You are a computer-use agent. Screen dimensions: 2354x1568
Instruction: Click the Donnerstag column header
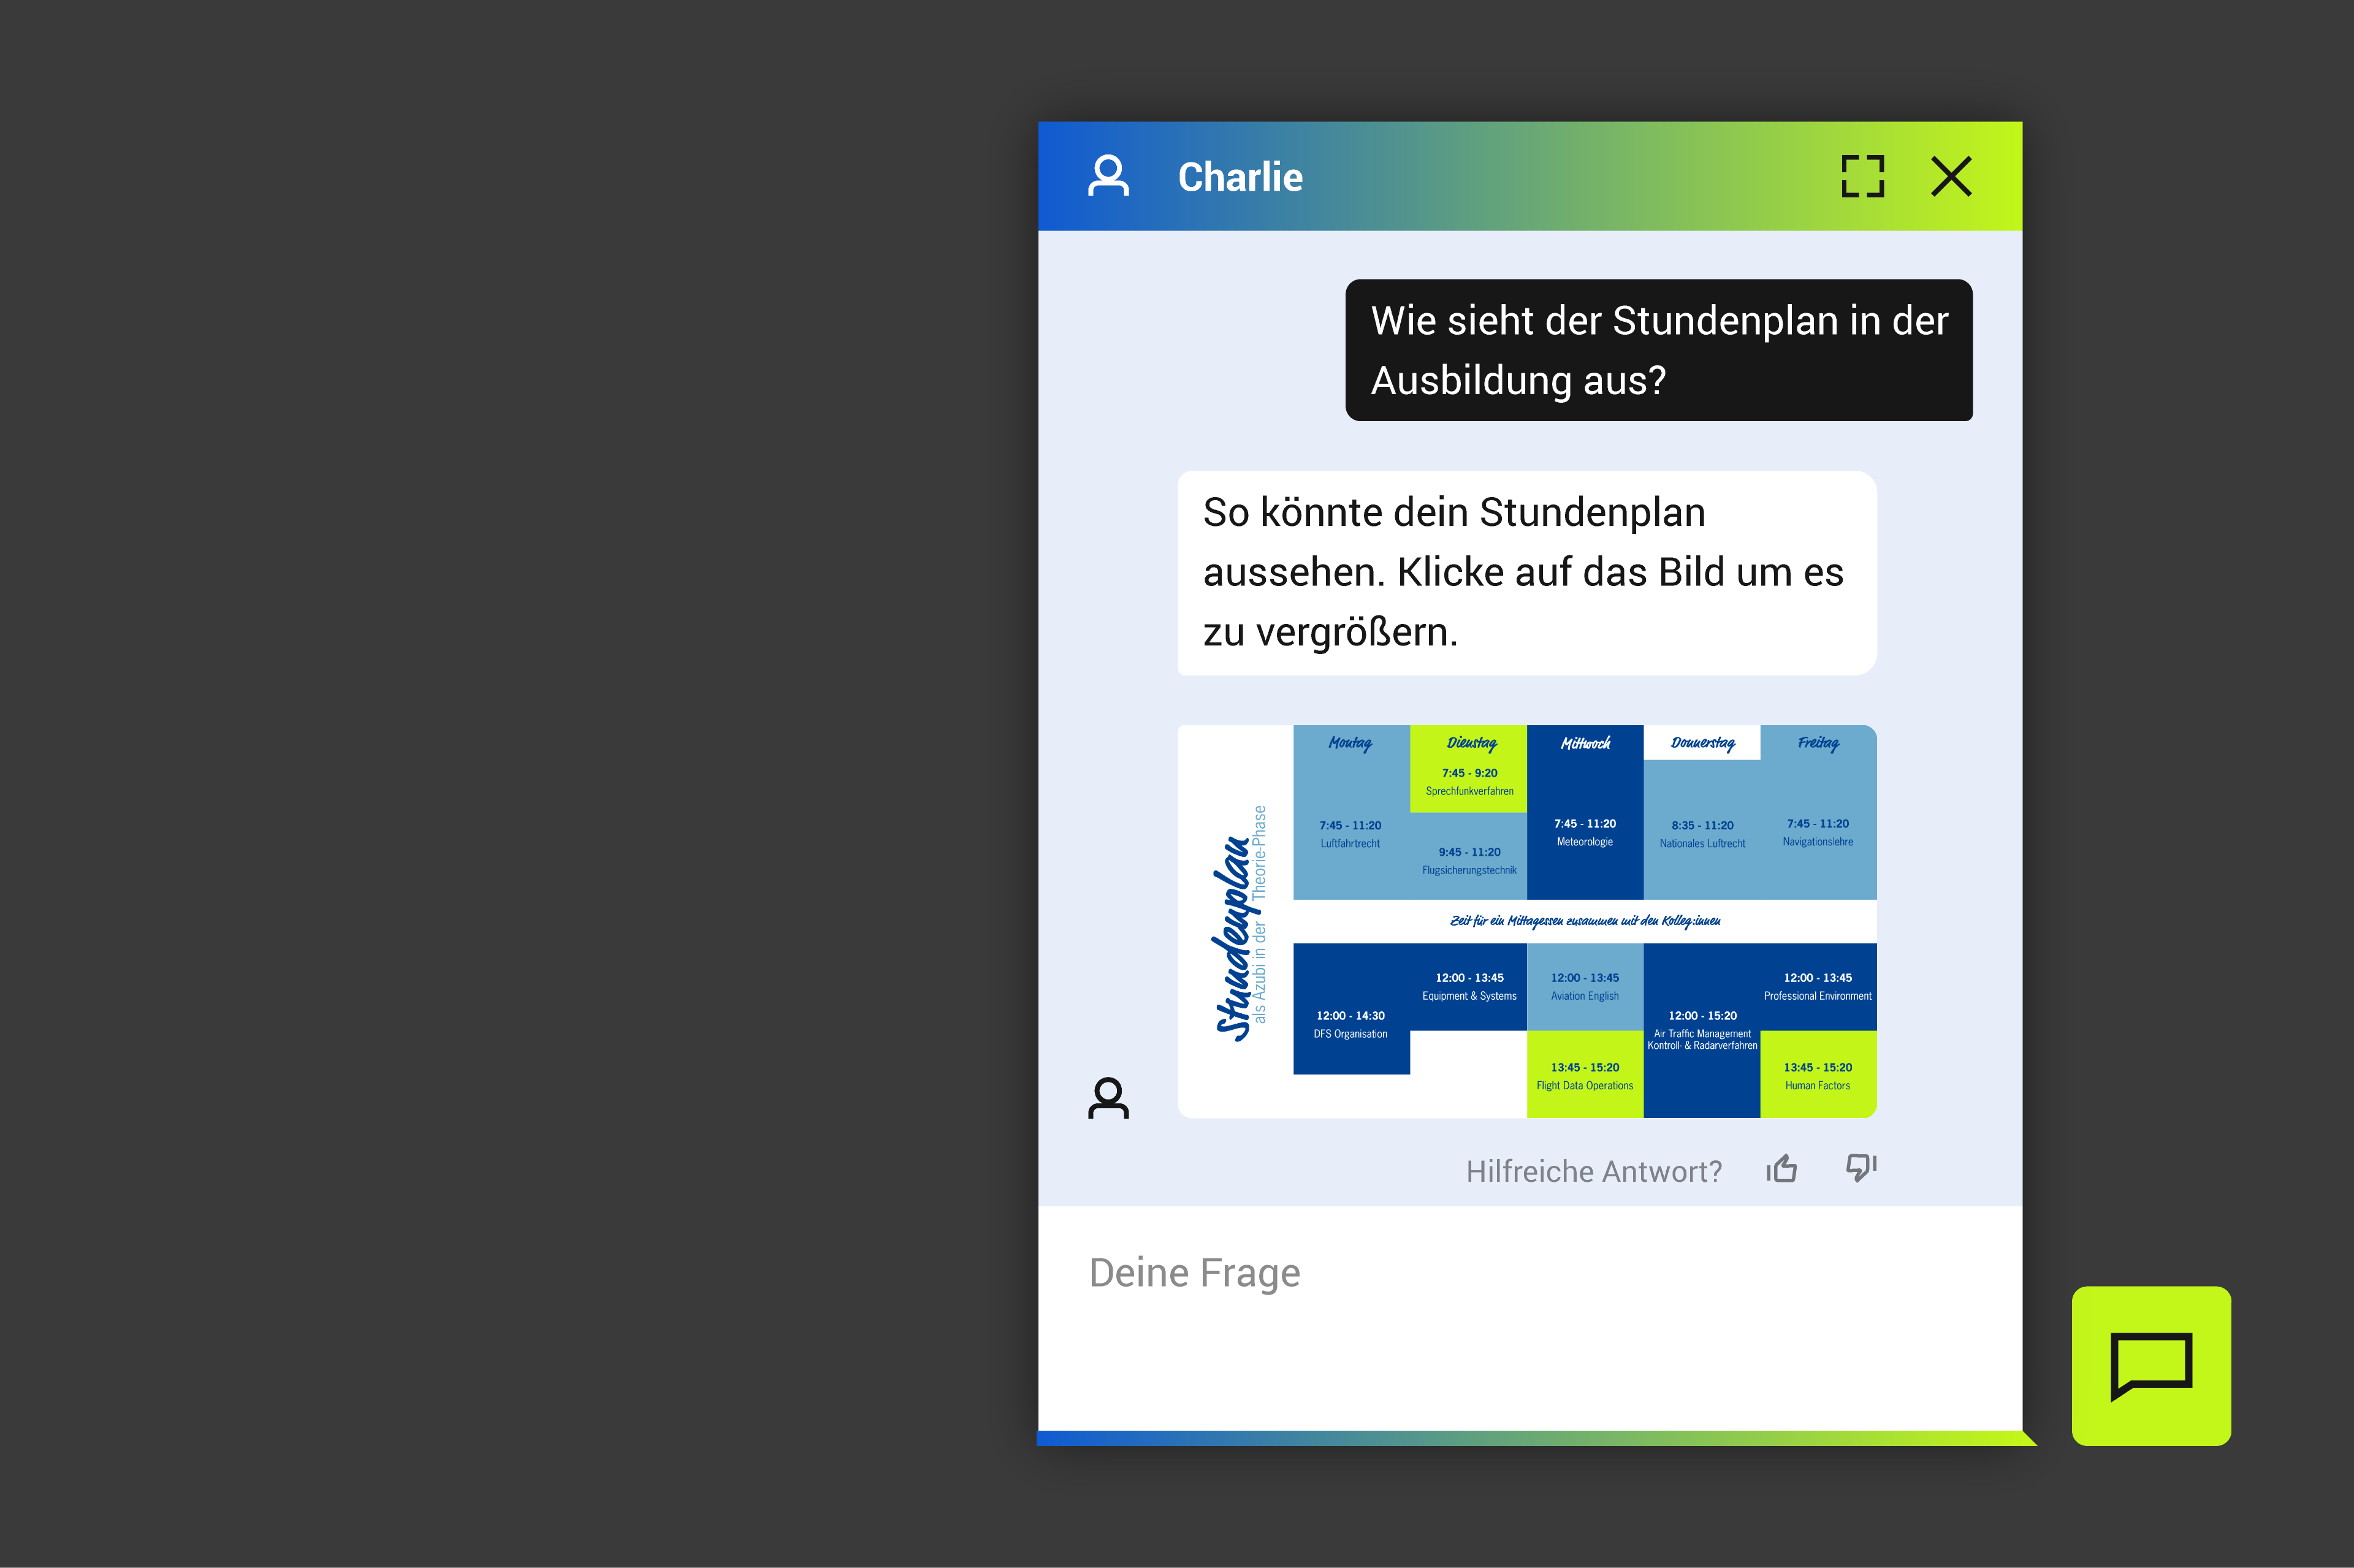[1702, 743]
